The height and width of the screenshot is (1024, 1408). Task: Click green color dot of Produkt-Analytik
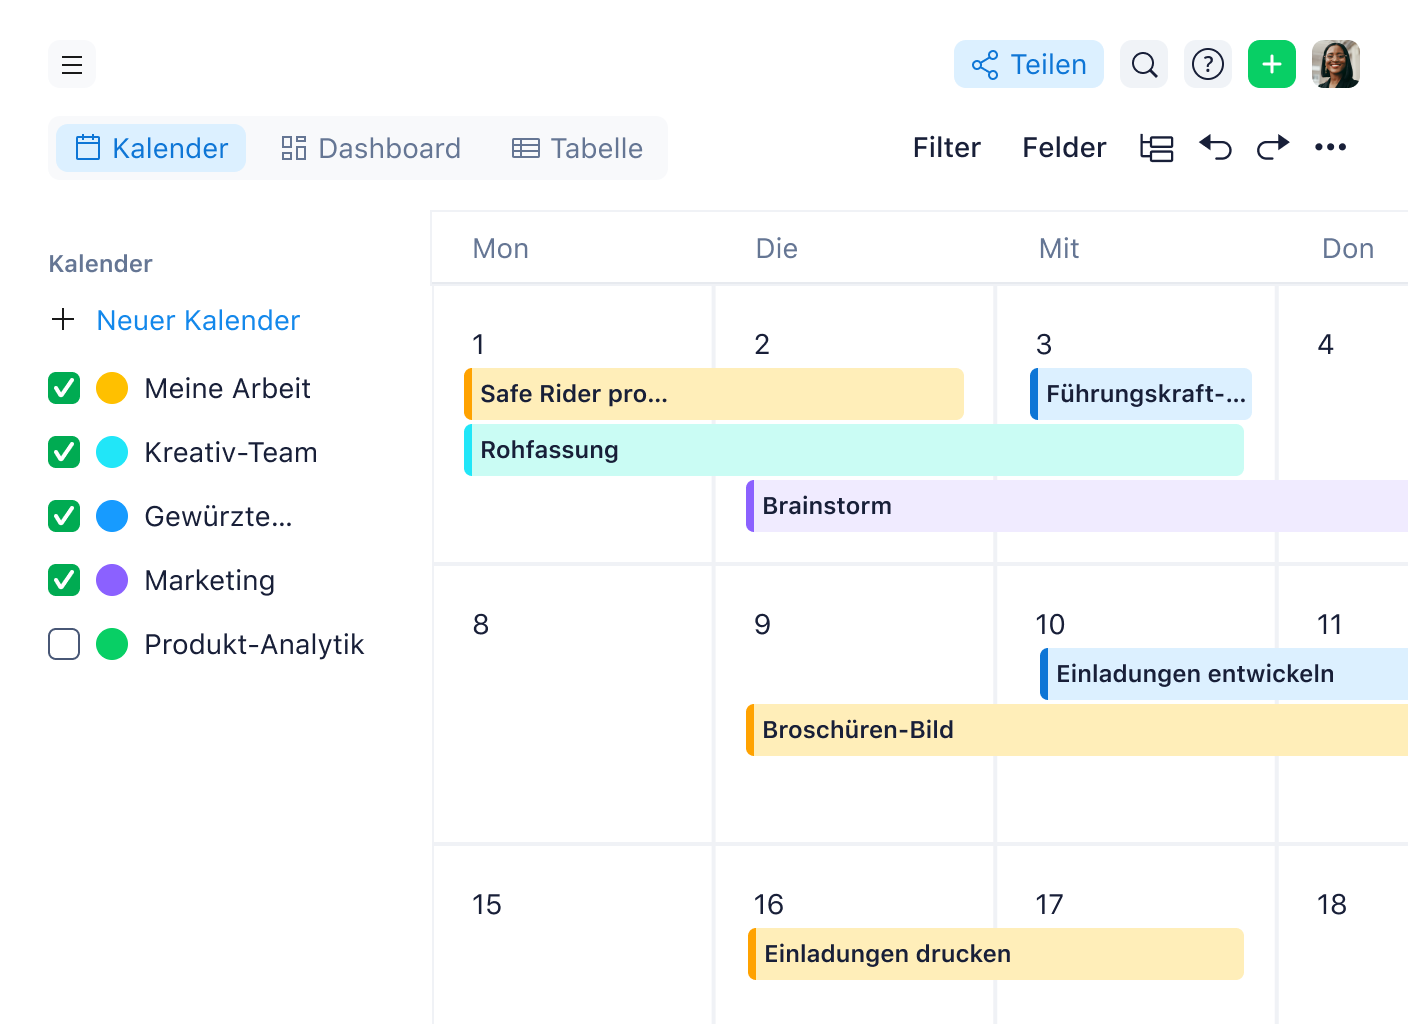pos(112,644)
